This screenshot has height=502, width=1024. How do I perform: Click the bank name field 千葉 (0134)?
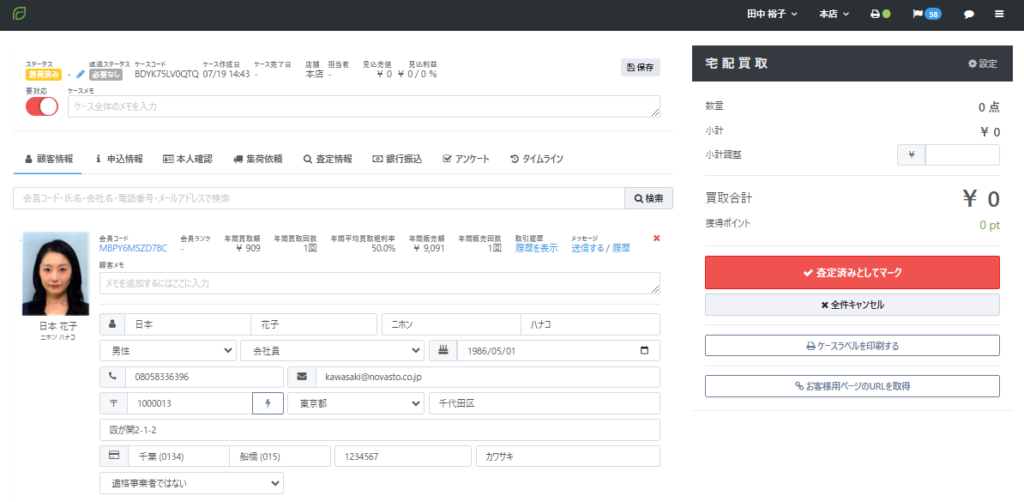178,456
